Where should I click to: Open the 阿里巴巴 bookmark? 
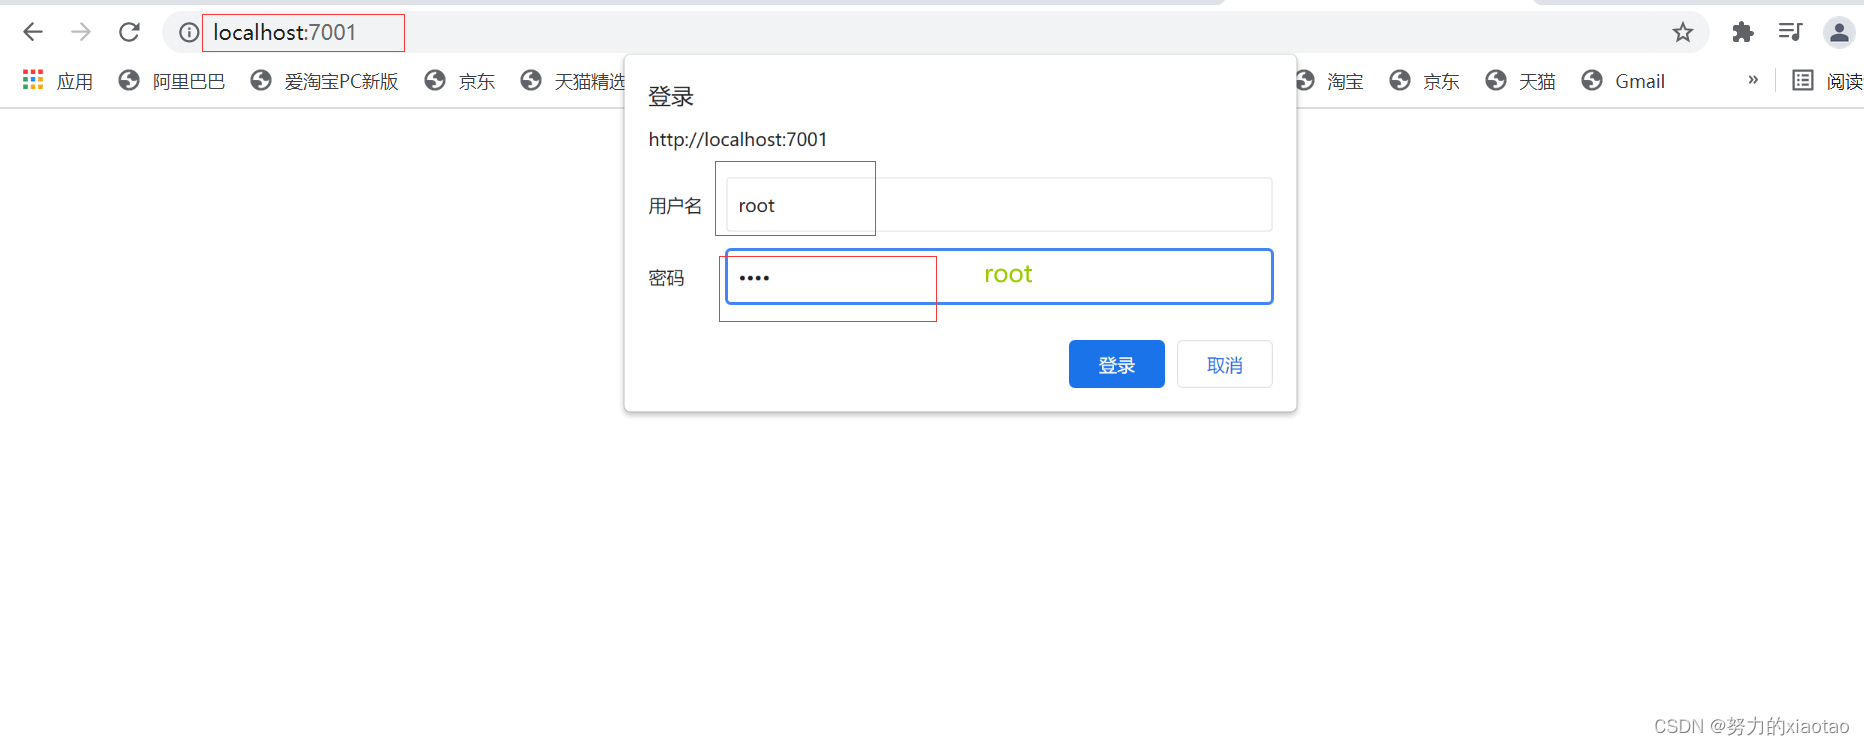tap(172, 81)
